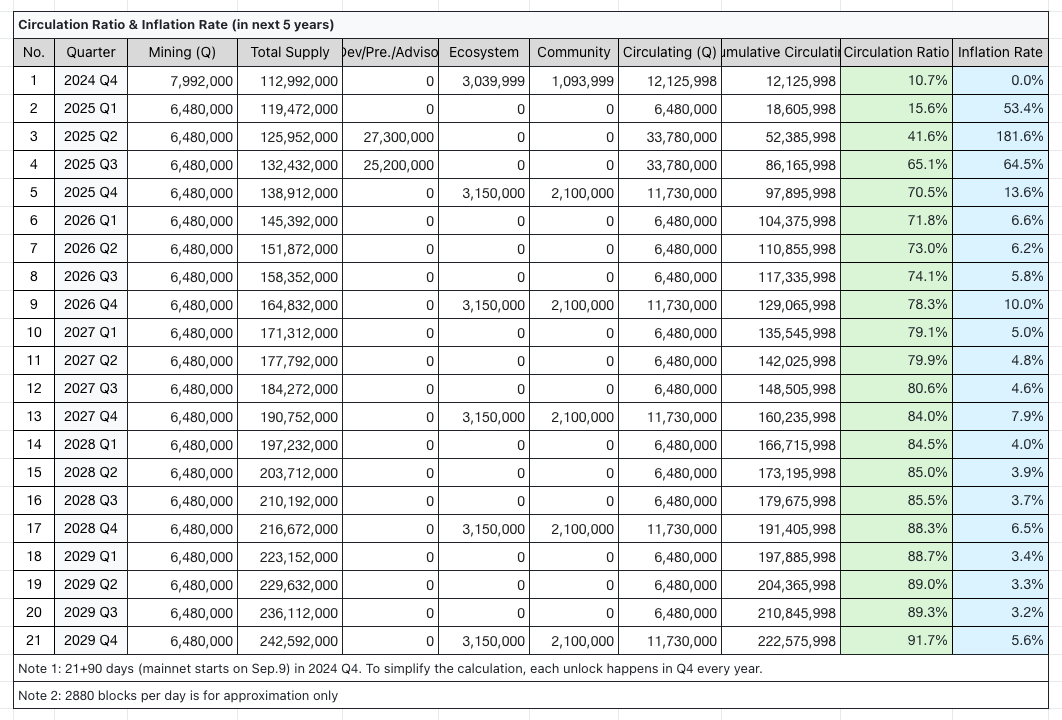The image size is (1062, 720).
Task: Select the 'Note 2' blocks per day row
Action: coord(531,696)
